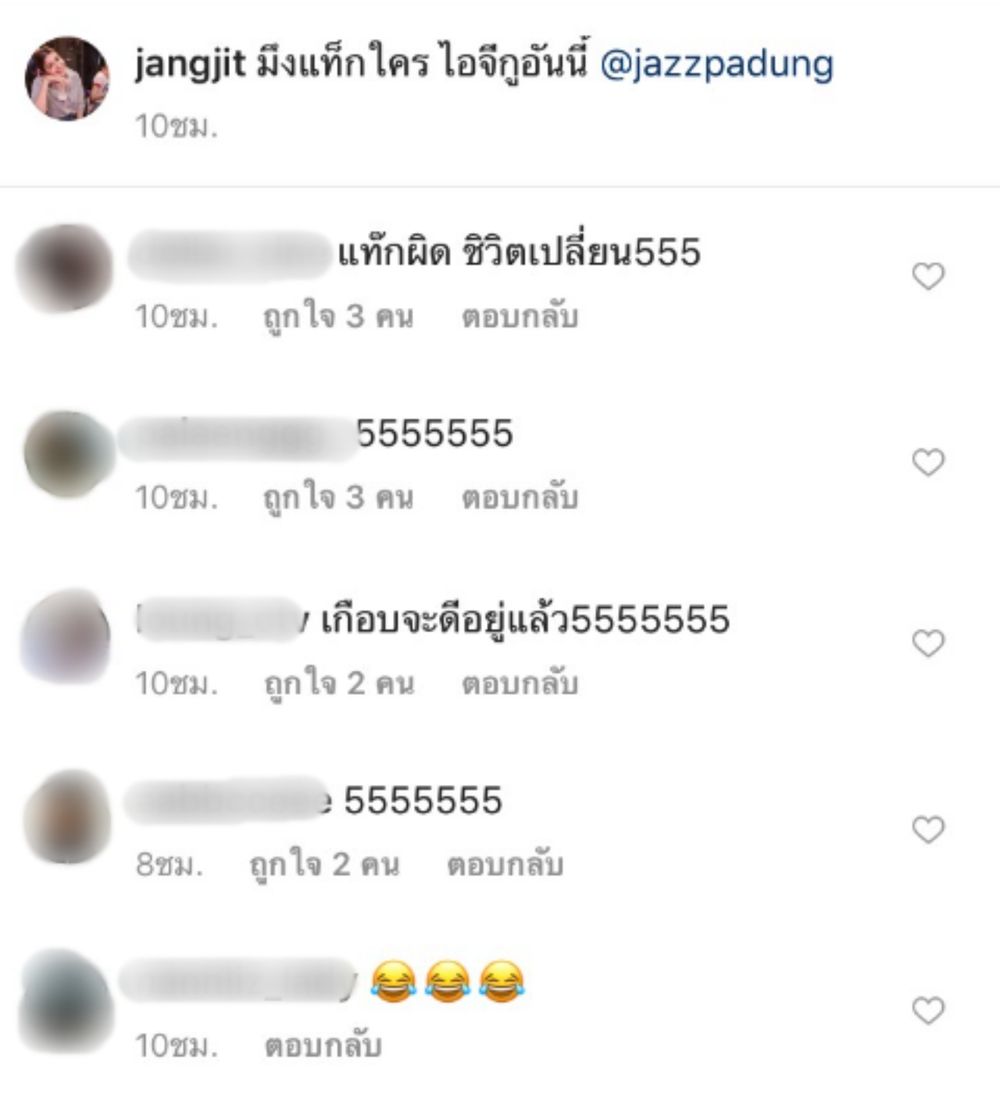View 'ถูกใจ 2 คน' on the 8ชม. comment
The image size is (1000, 1109).
click(x=325, y=865)
